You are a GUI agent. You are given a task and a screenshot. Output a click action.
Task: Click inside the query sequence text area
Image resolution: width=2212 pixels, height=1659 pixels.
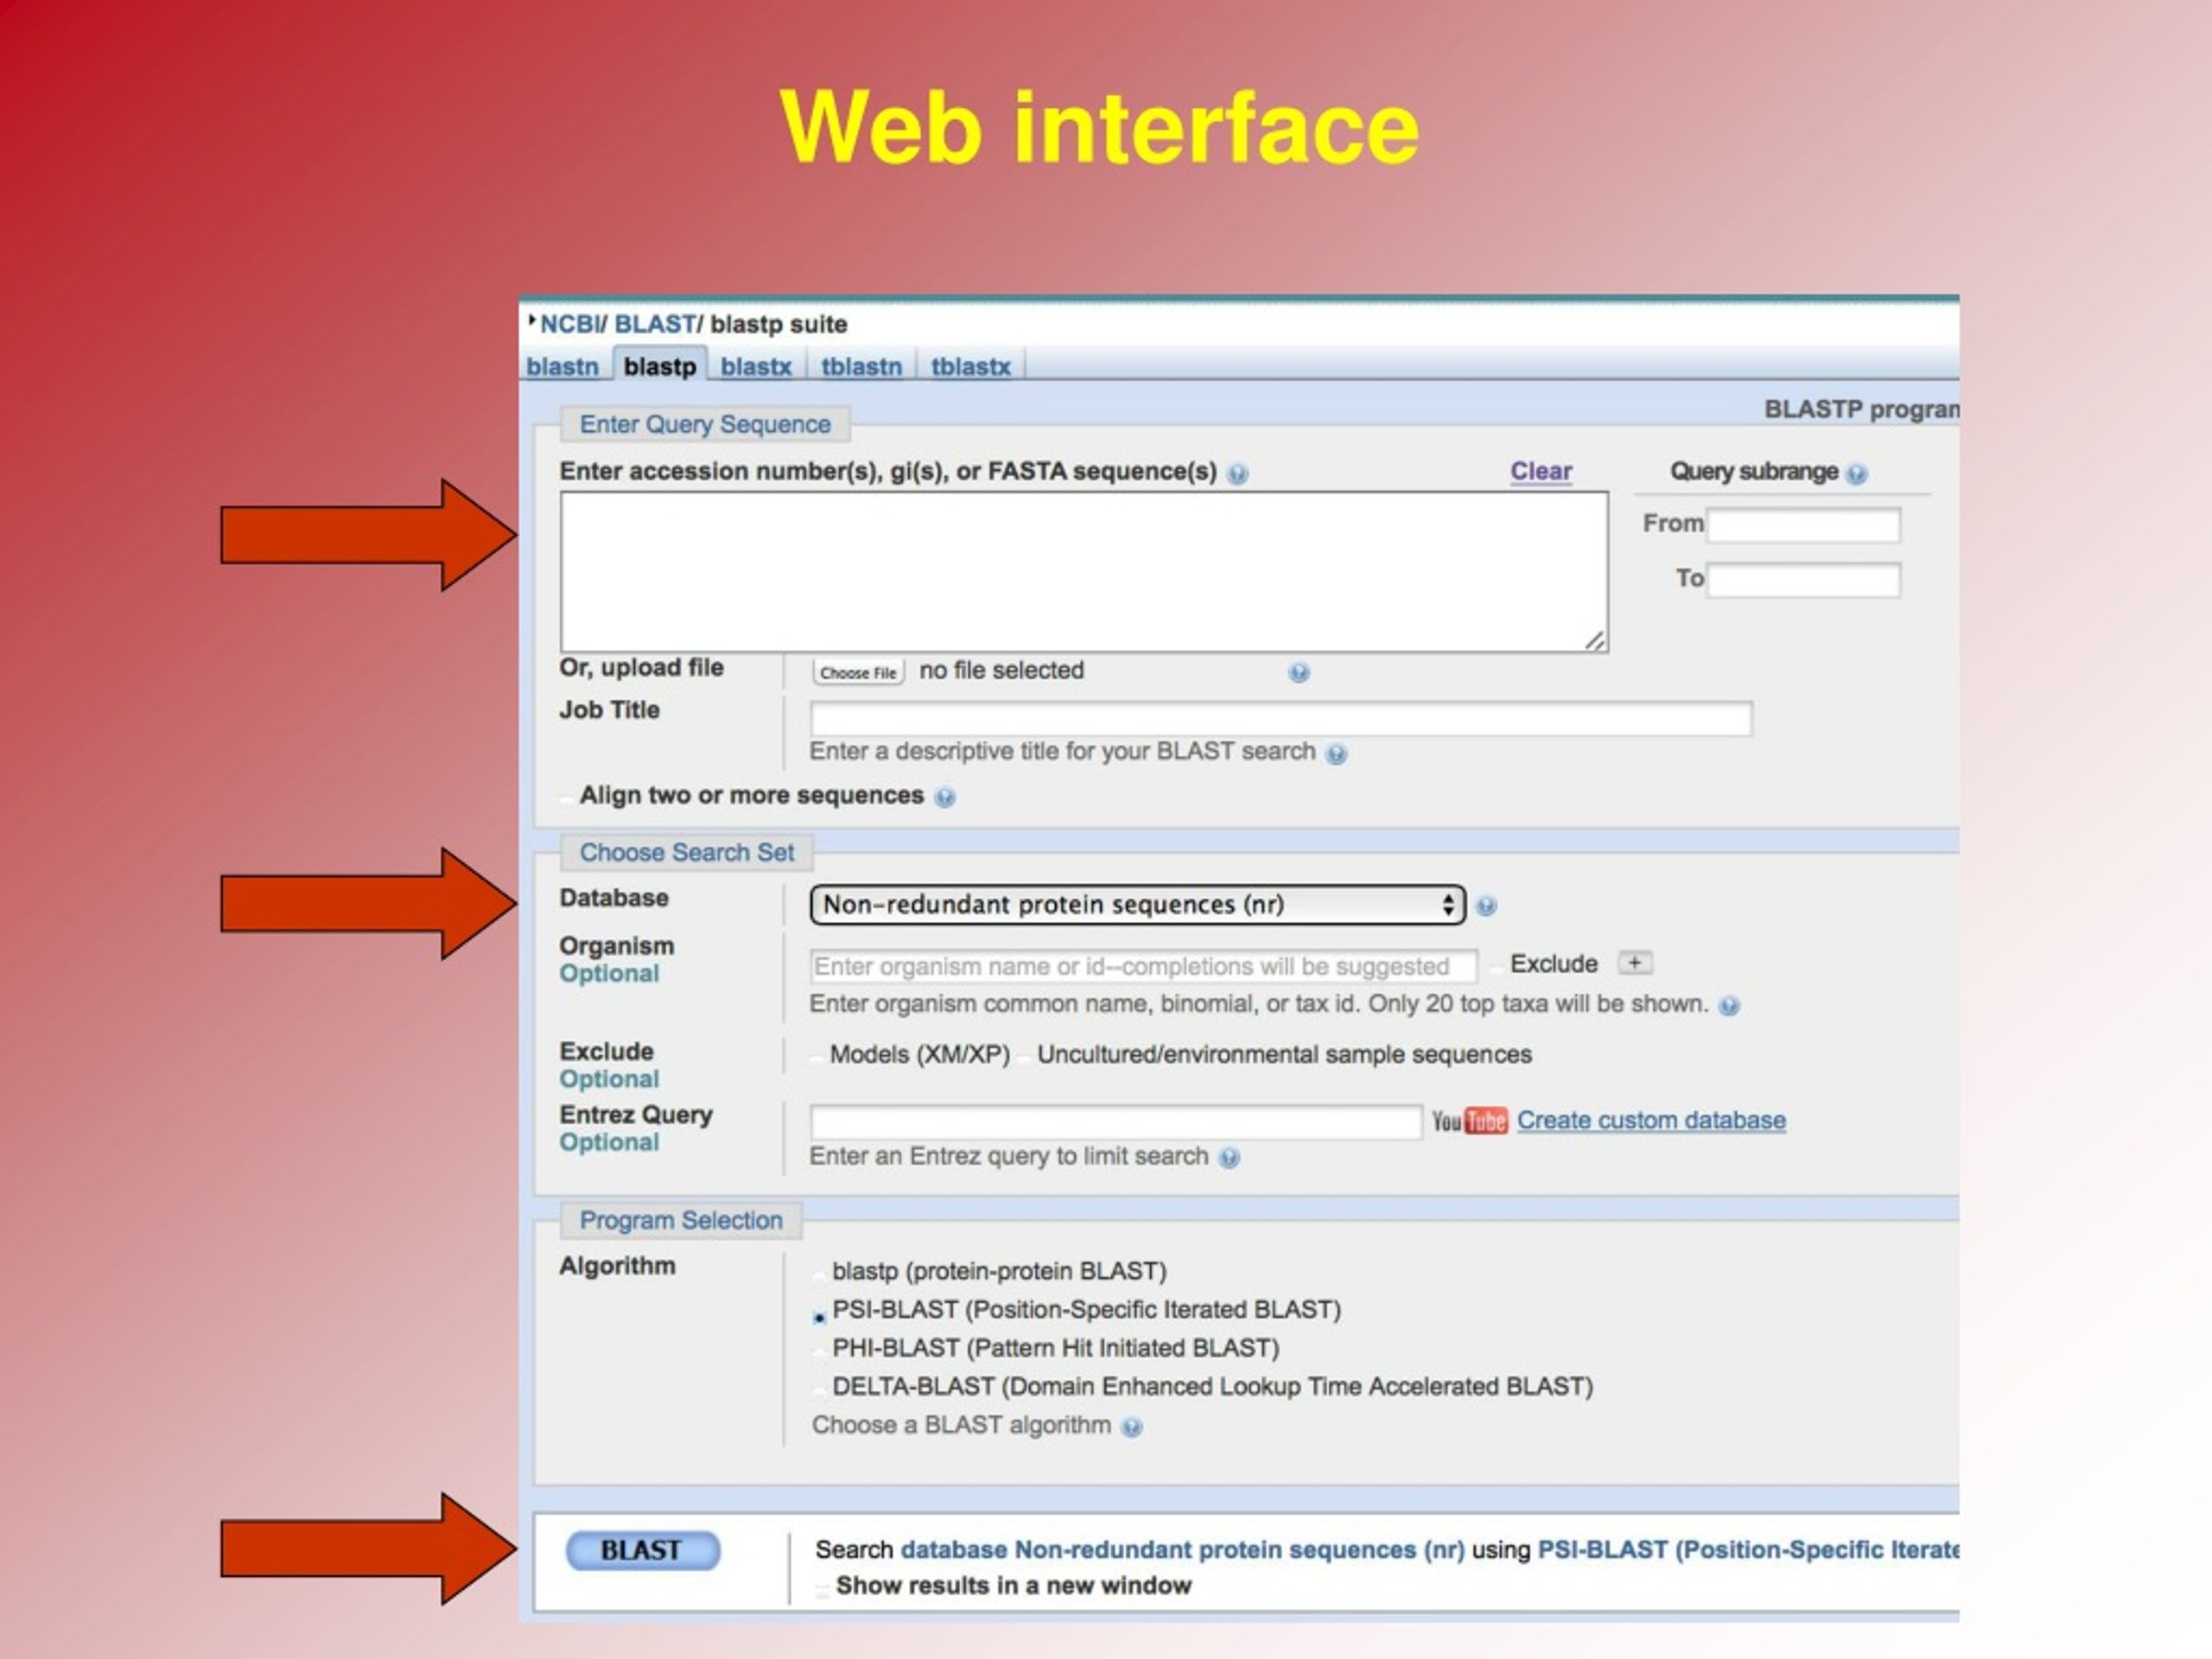(1084, 572)
